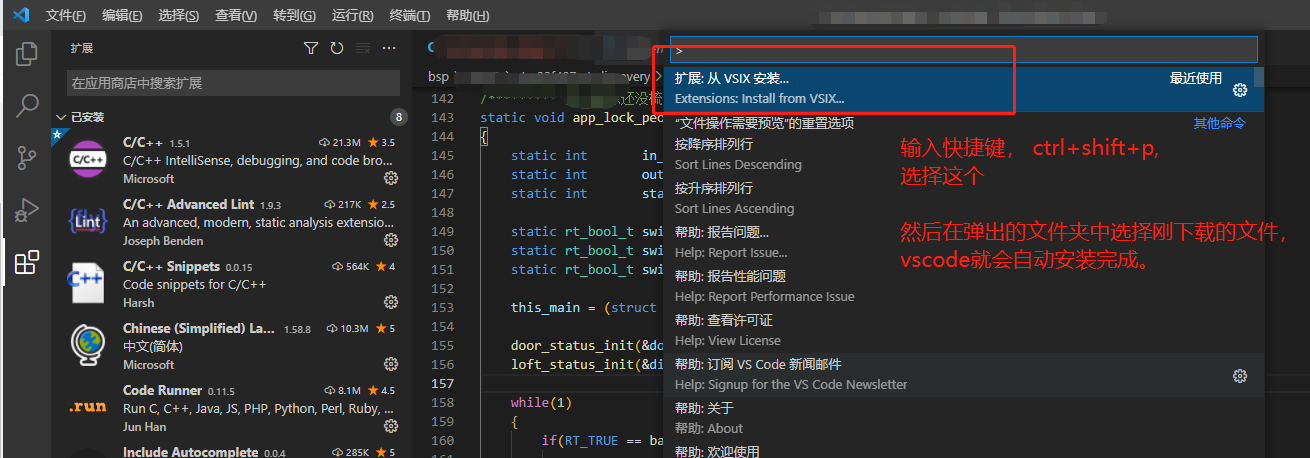The height and width of the screenshot is (458, 1310).
Task: Open Code Runner extension entry title
Action: [162, 390]
